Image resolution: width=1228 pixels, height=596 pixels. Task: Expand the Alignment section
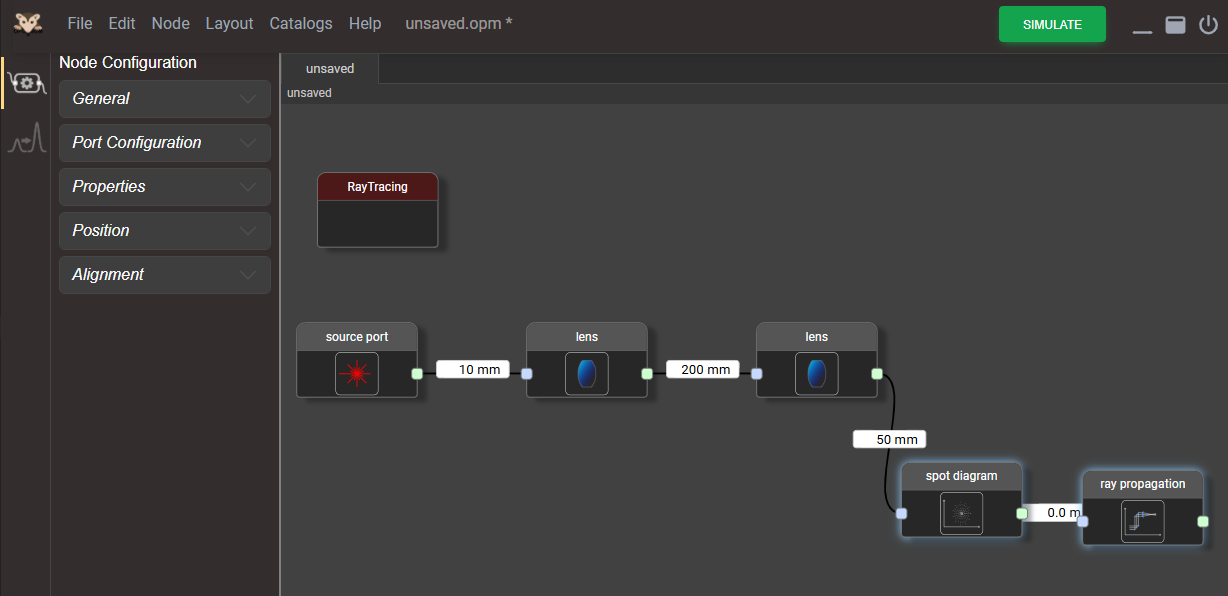(165, 275)
